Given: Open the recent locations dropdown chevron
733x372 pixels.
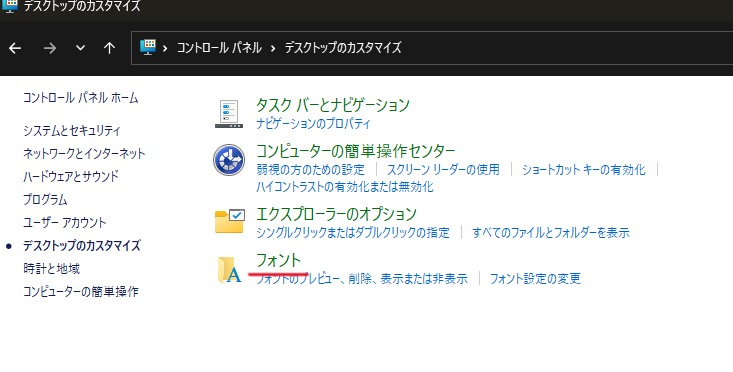Looking at the screenshot, I should coord(80,48).
